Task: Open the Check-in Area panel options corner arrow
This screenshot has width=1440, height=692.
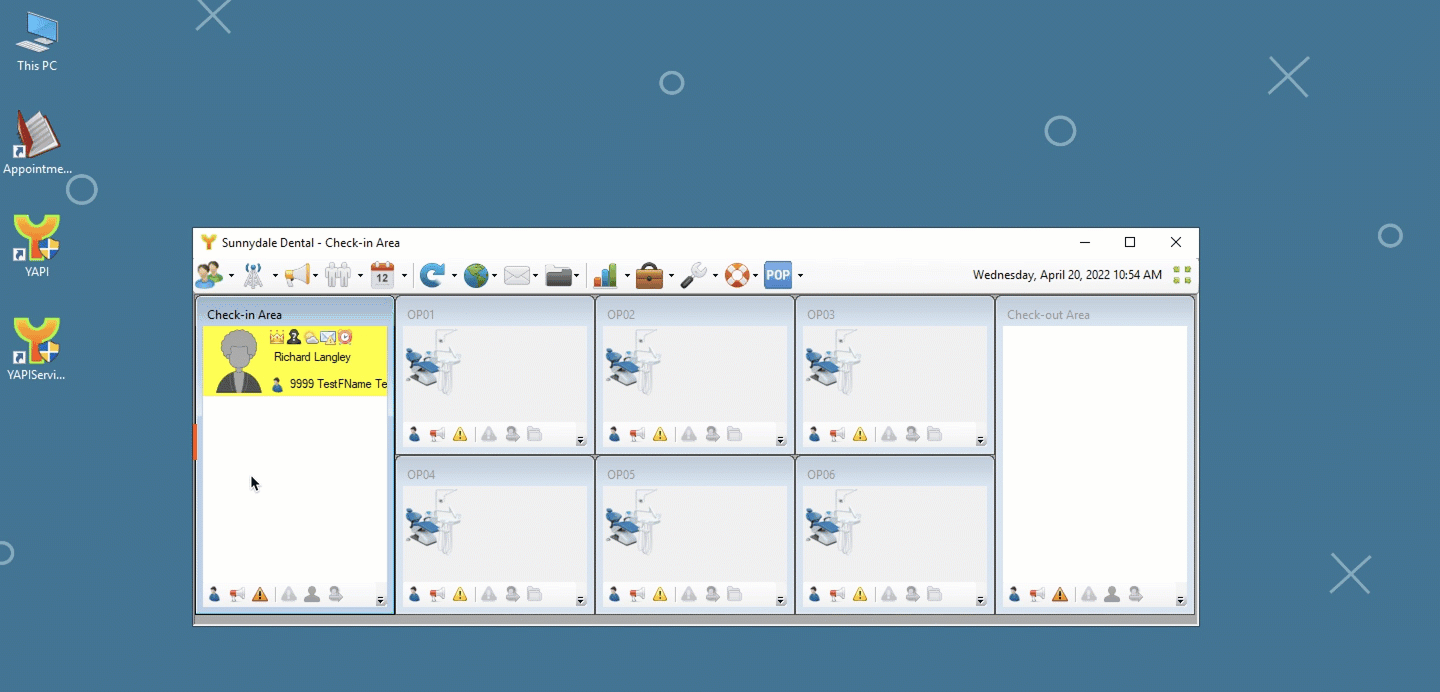Action: tap(381, 601)
